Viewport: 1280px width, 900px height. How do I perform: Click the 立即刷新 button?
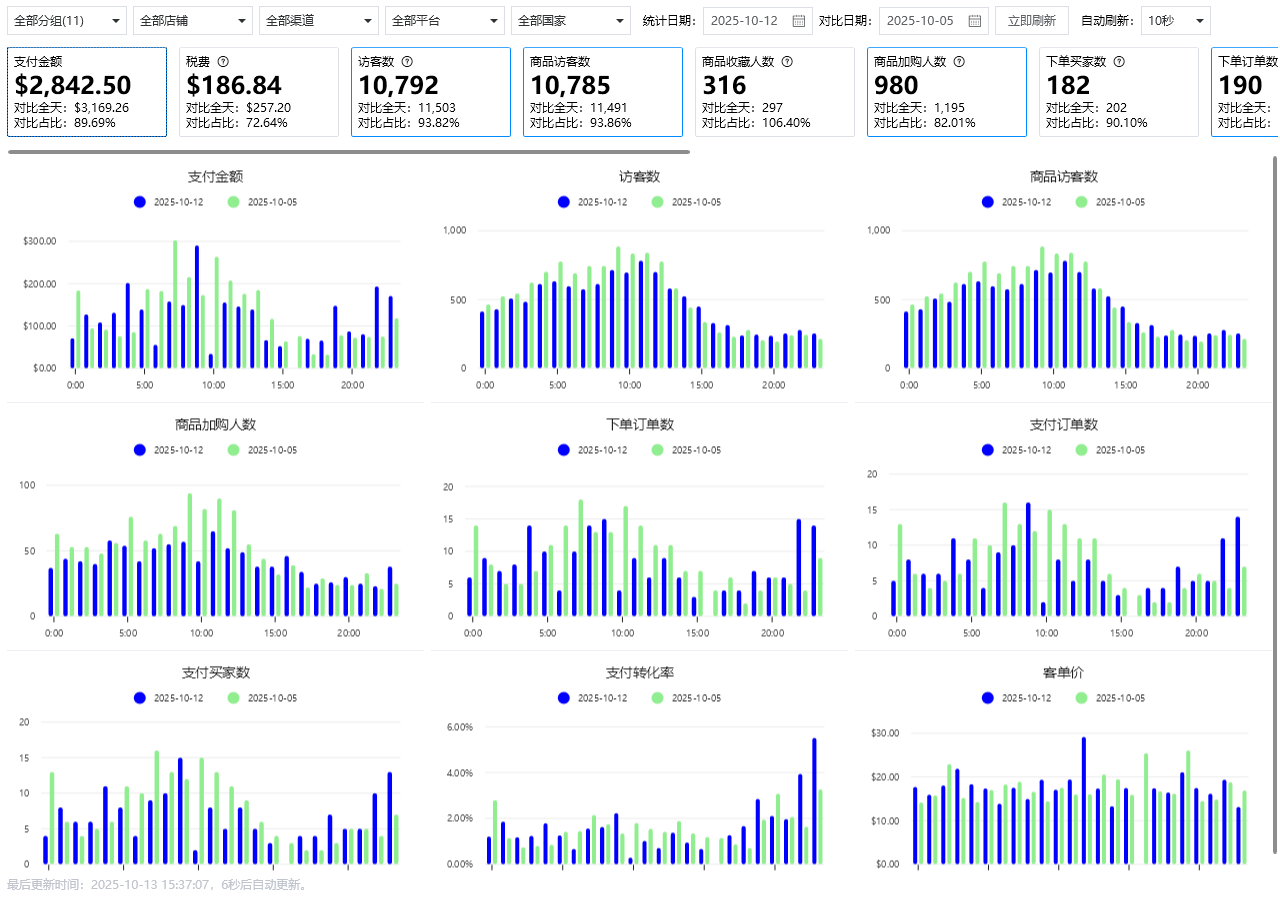pos(1031,21)
